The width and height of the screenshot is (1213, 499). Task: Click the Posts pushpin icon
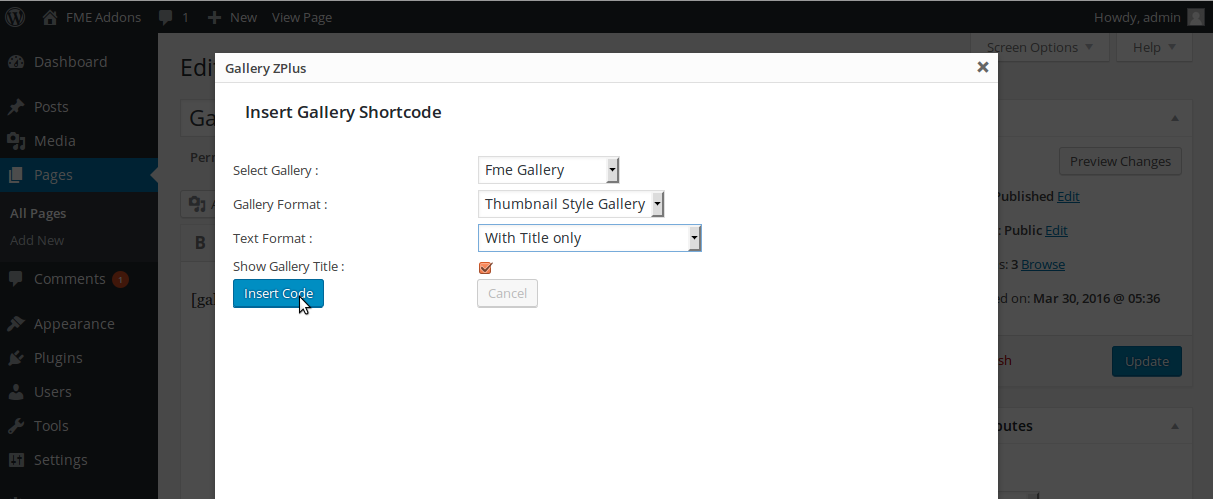click(x=16, y=107)
